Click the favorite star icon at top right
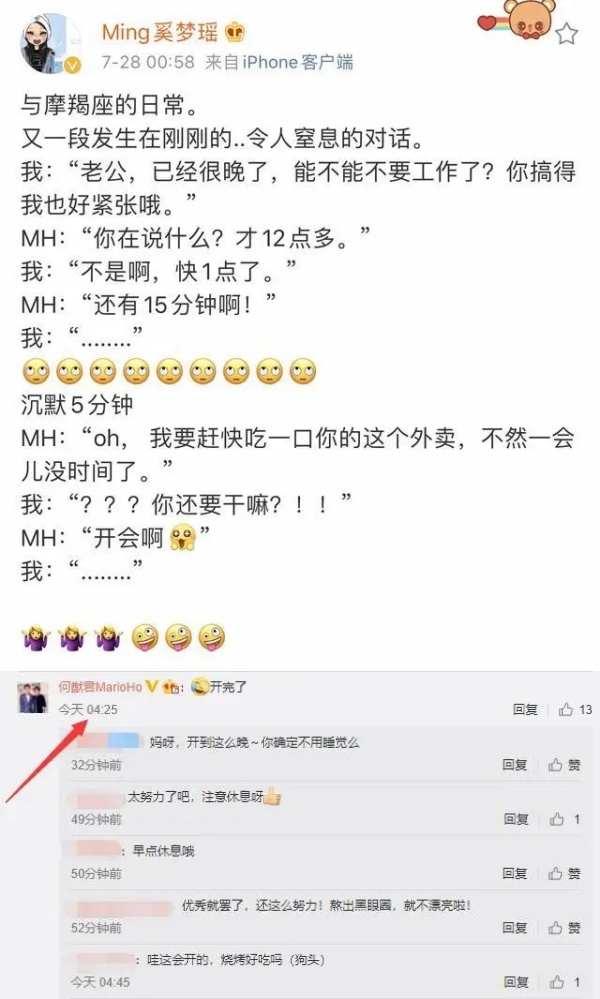600x999 pixels. tap(566, 34)
